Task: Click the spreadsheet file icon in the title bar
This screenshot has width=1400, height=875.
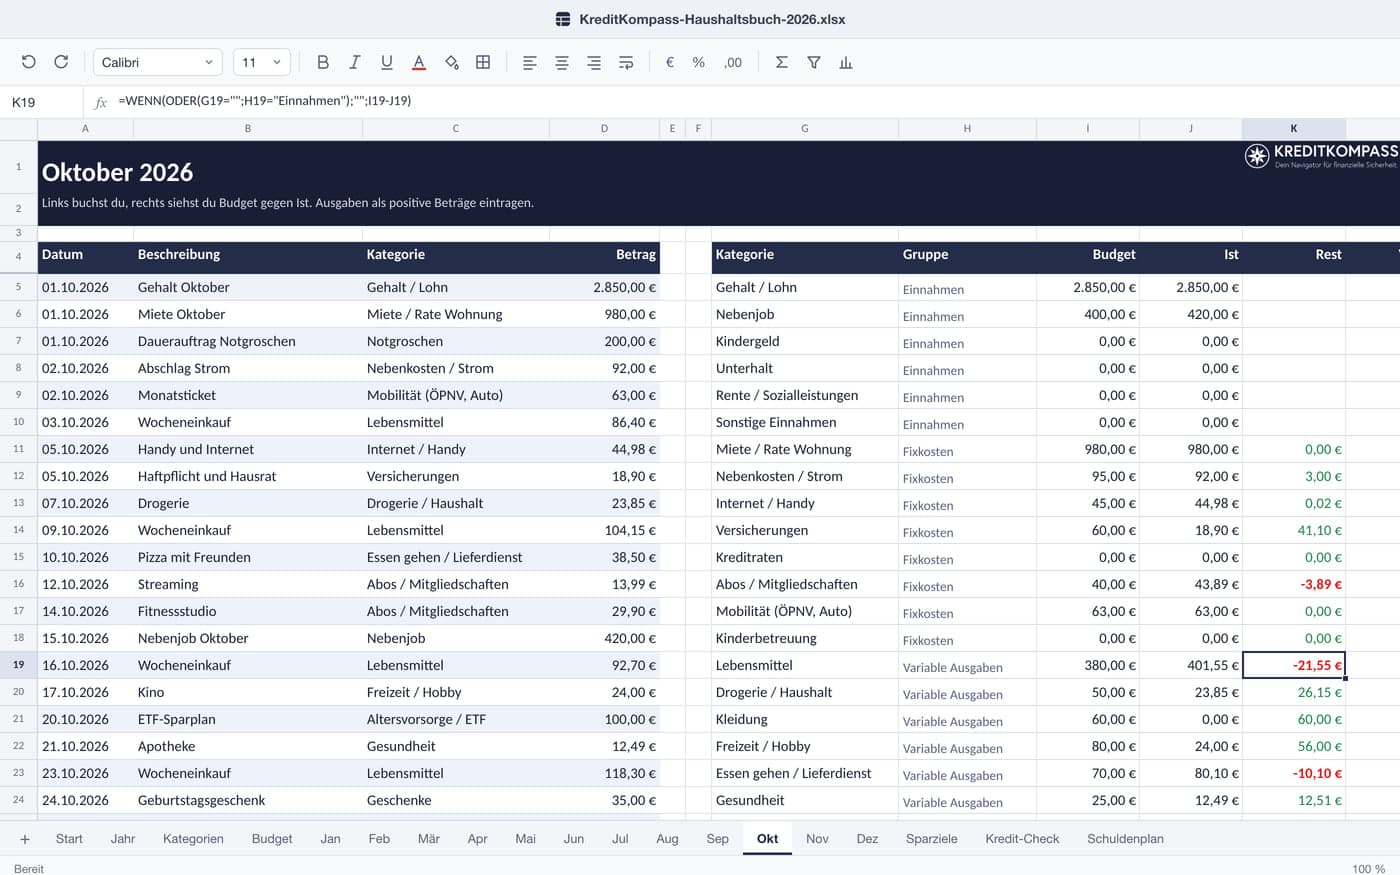Action: coord(563,19)
